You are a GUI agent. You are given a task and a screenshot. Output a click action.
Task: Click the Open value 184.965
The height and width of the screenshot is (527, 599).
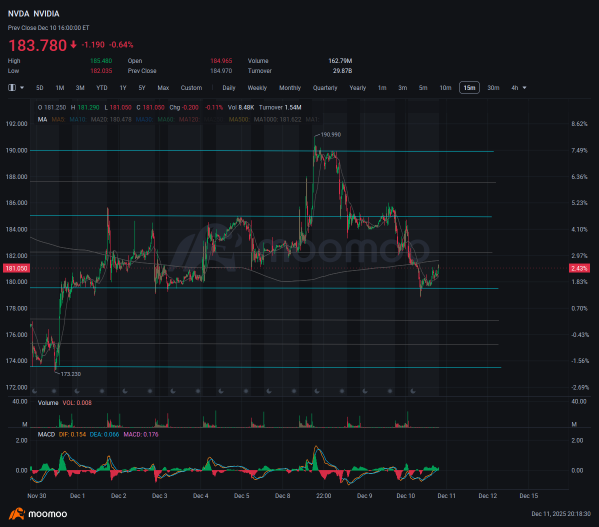[x=221, y=61]
